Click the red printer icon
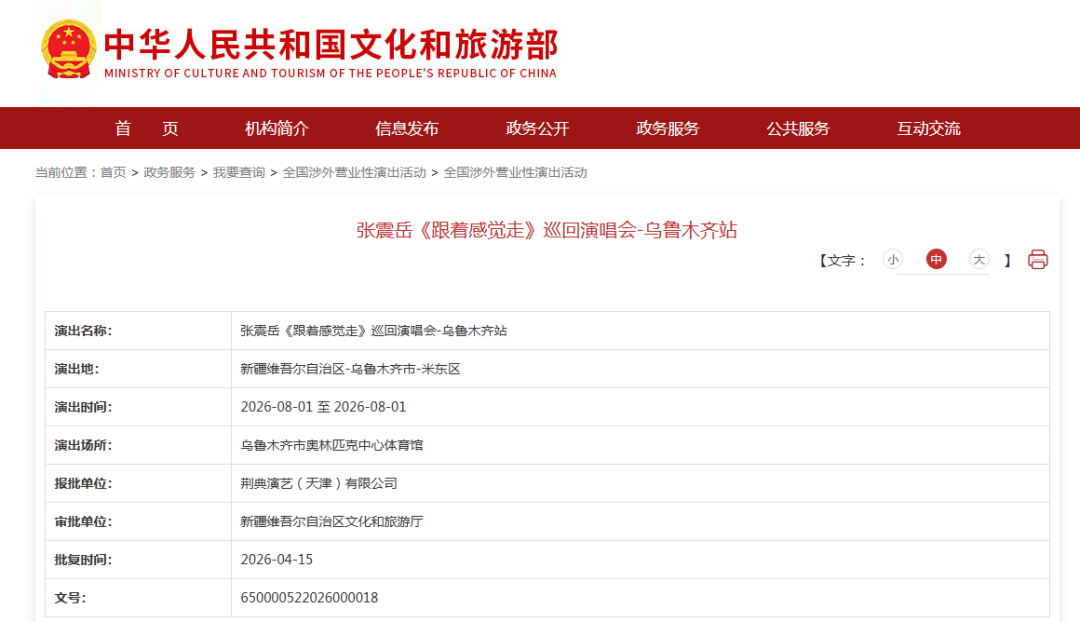This screenshot has width=1080, height=622. point(1038,260)
